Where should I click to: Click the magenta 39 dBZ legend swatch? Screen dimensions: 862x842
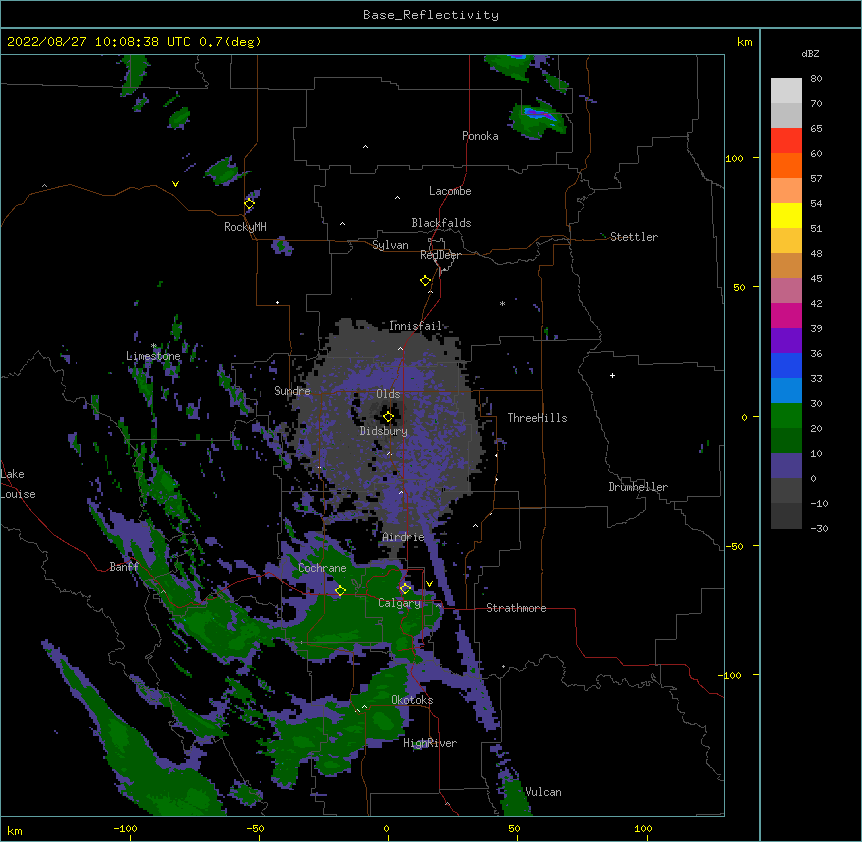(786, 315)
